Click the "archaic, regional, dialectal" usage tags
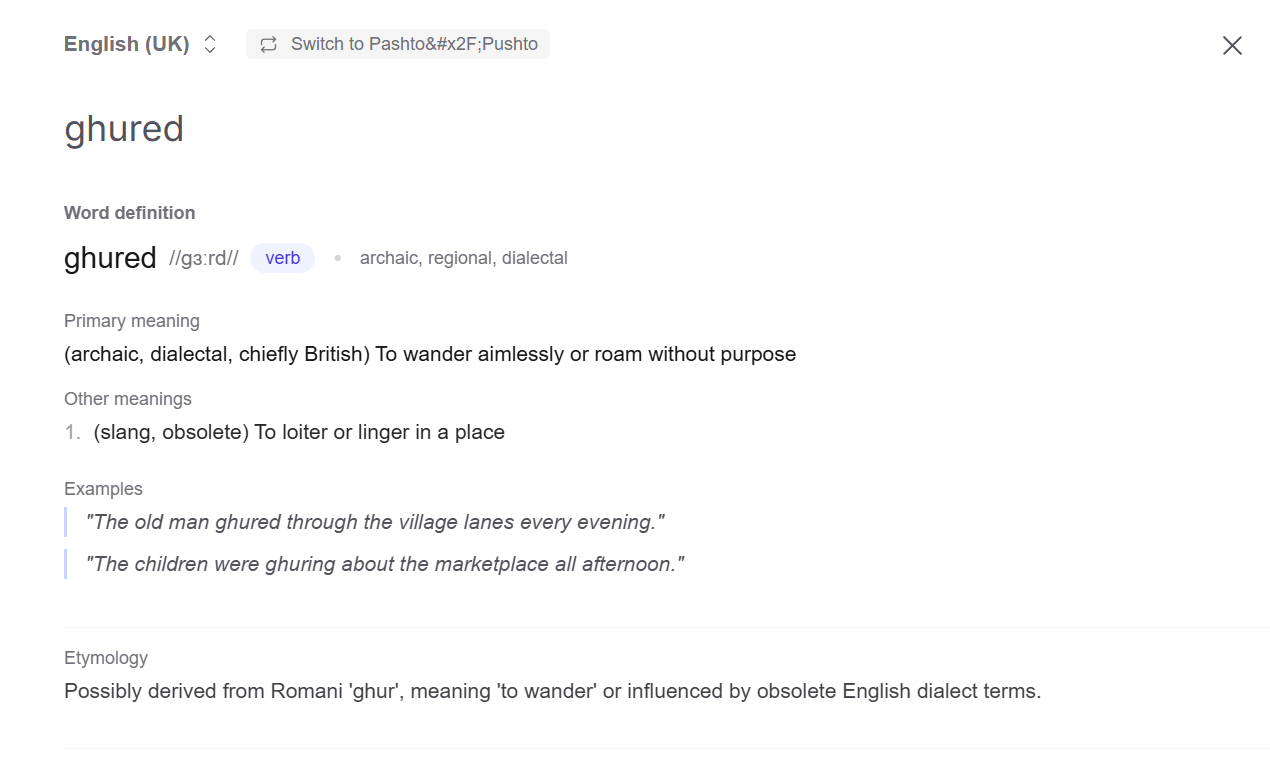Viewport: 1270px width, 764px height. pyautogui.click(x=463, y=258)
